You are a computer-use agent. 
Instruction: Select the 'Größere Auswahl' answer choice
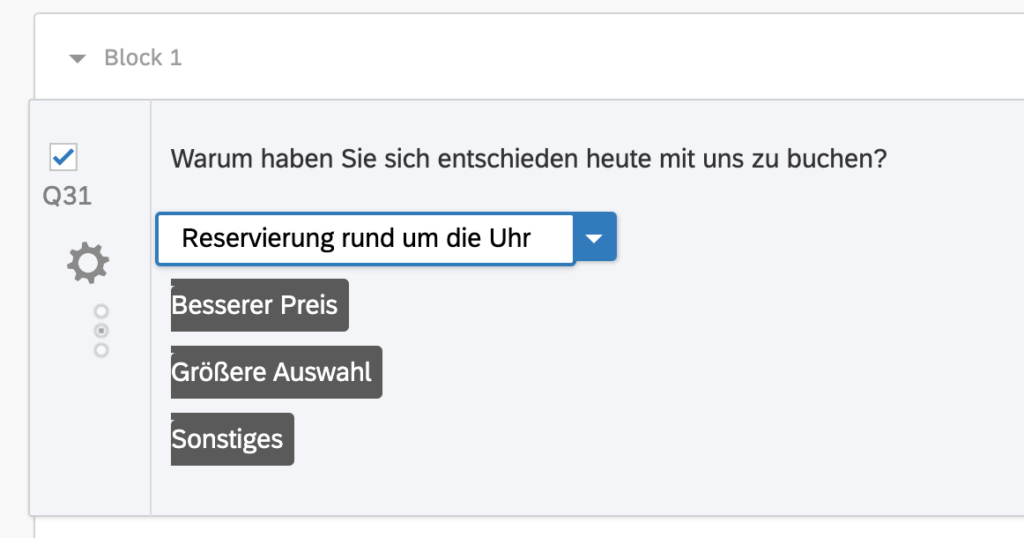tap(276, 372)
